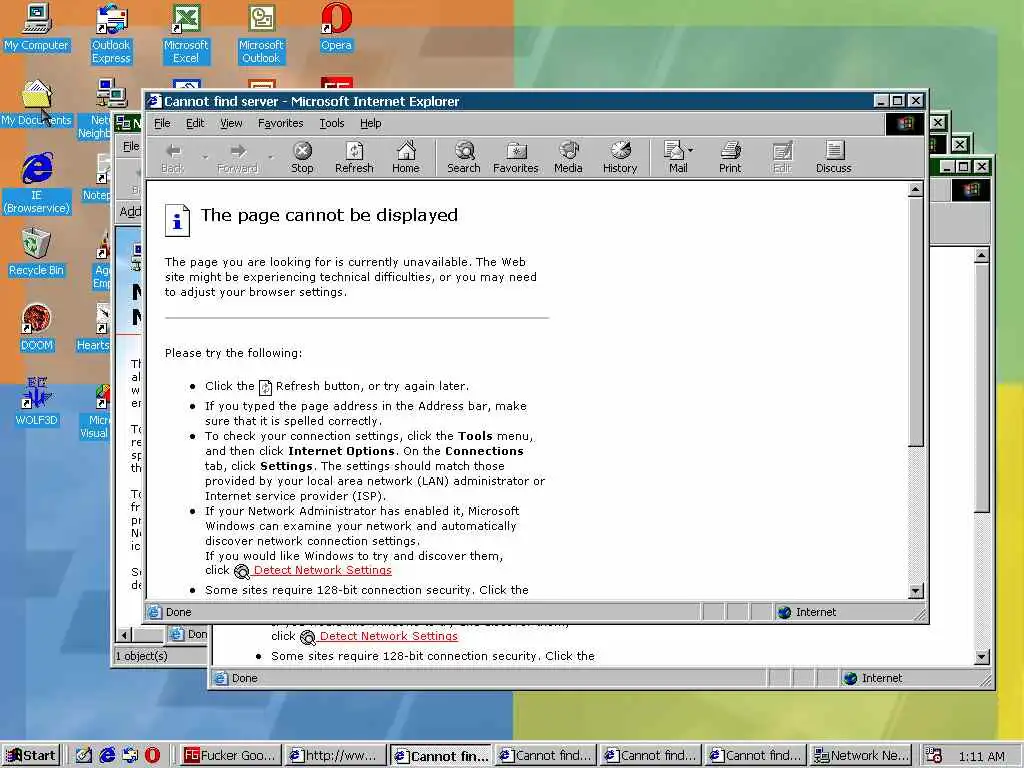
Task: Launch Outlook Express from quick launch
Action: click(130, 755)
